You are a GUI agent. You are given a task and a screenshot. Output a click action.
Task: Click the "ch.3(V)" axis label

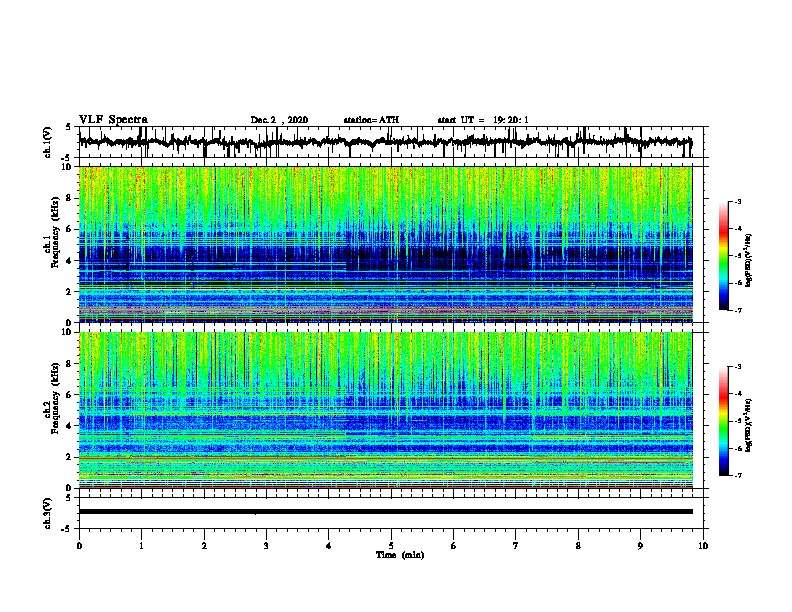[47, 513]
